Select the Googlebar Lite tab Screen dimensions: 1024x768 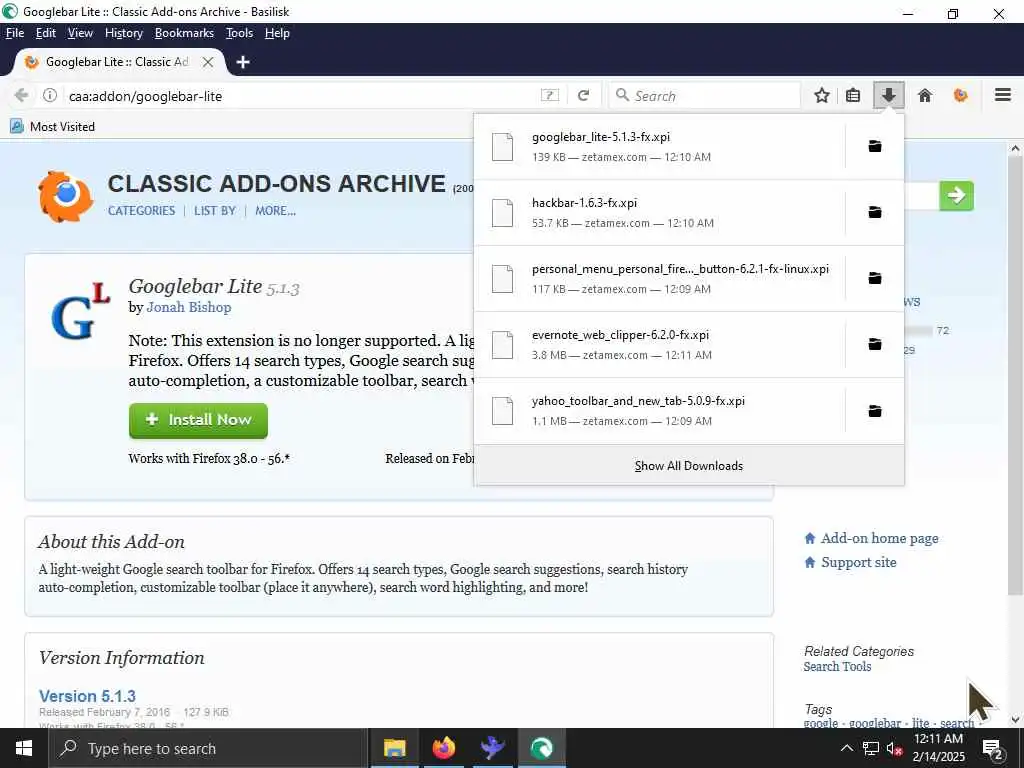(x=118, y=62)
